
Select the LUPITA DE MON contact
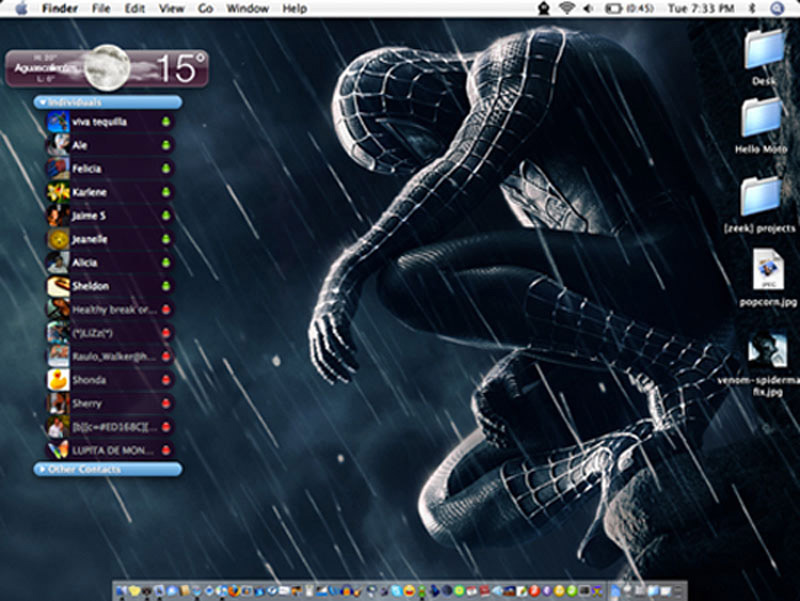coord(110,450)
